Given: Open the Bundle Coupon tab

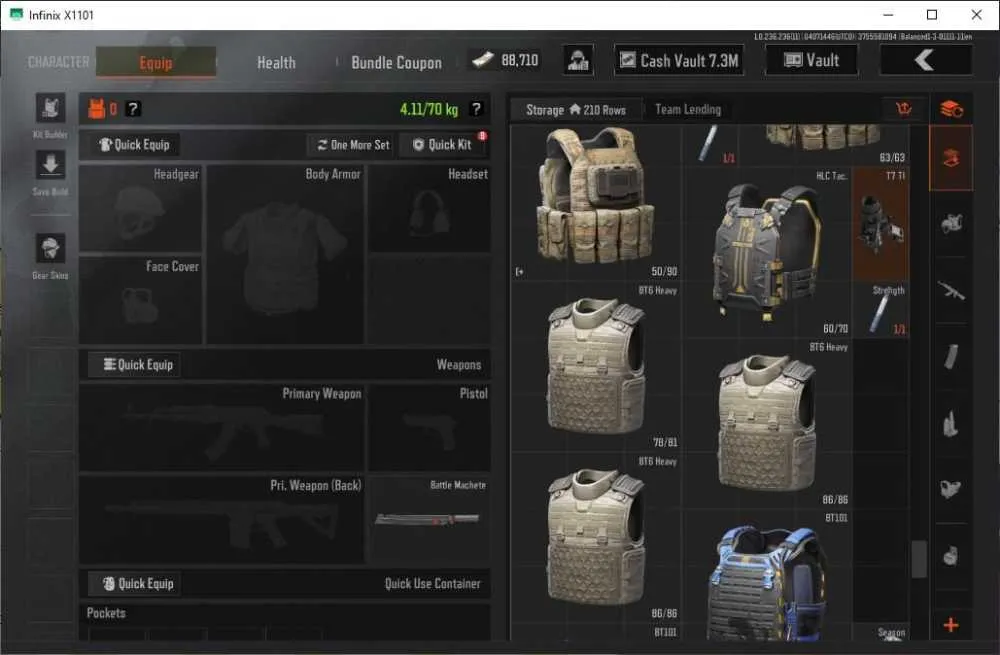Looking at the screenshot, I should [x=396, y=63].
